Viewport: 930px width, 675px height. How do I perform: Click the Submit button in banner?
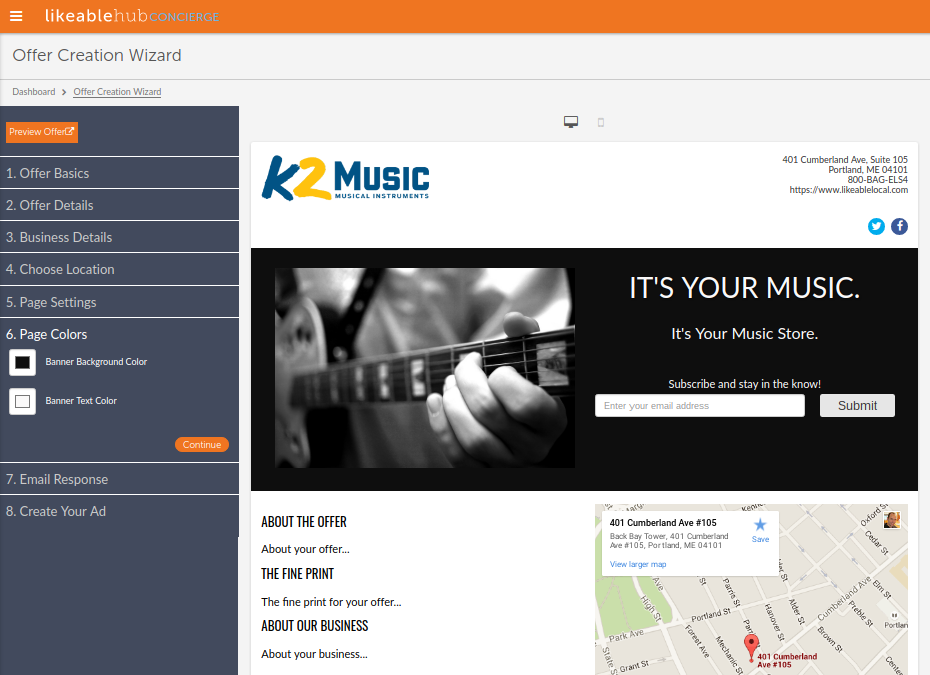(x=857, y=406)
